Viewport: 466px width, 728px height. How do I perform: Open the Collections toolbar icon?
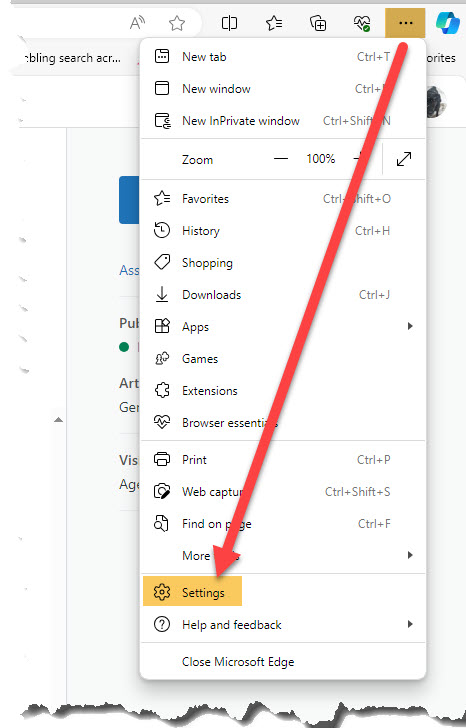click(x=318, y=23)
